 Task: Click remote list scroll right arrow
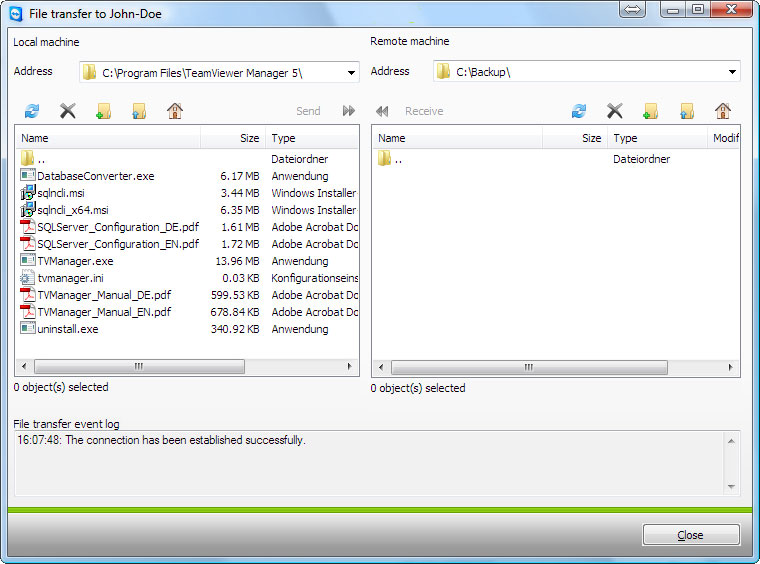[x=730, y=367]
